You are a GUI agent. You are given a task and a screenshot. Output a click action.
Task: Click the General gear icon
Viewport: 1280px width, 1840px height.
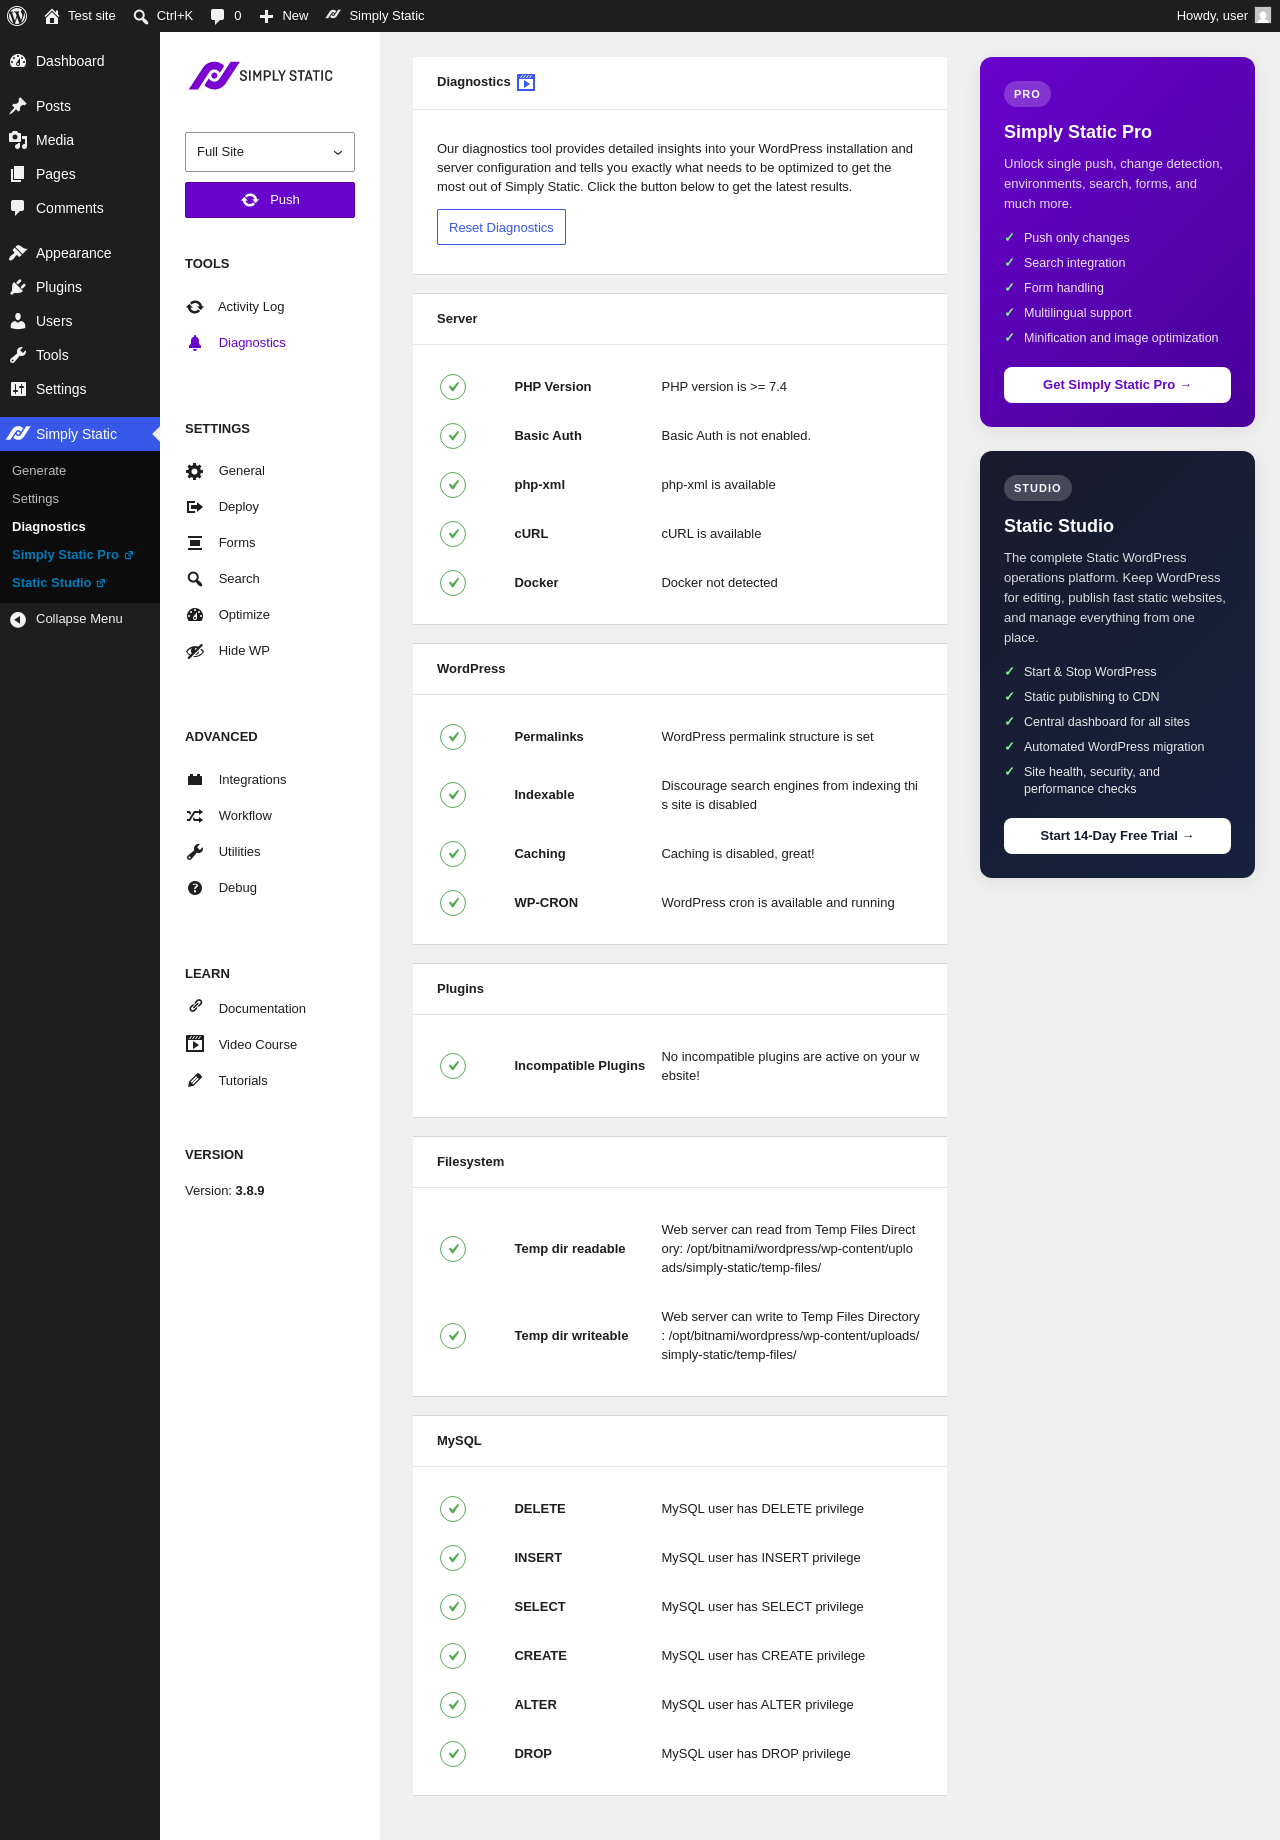click(195, 471)
